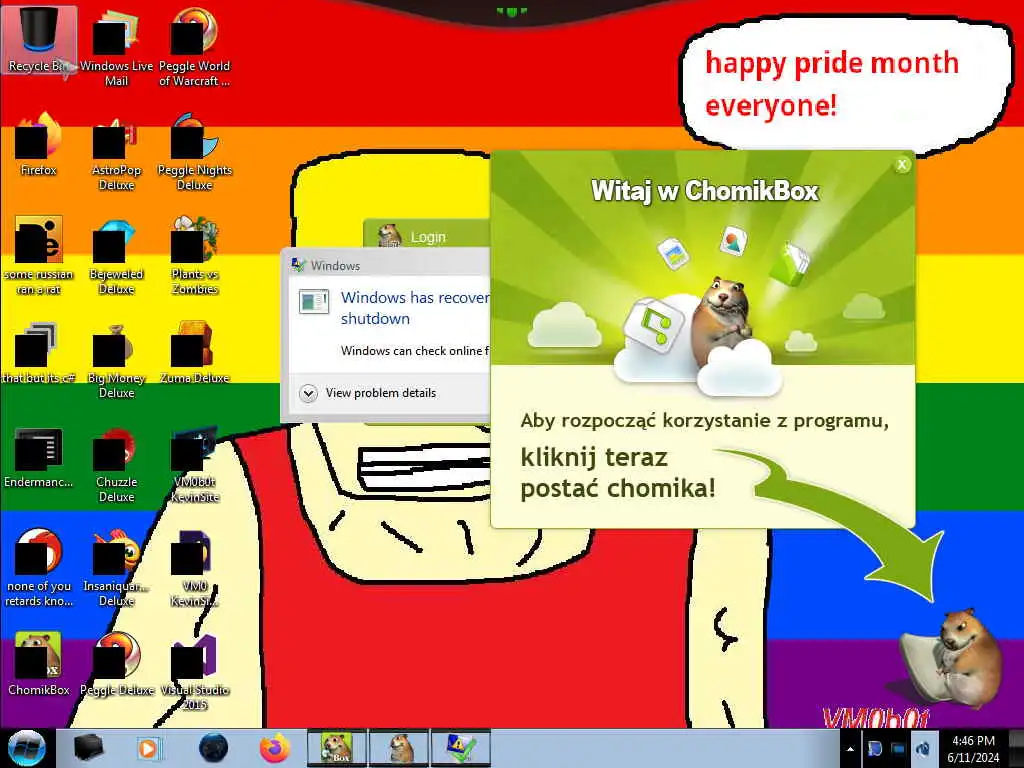Select Peggle World of Warcraft icon

pyautogui.click(x=194, y=47)
